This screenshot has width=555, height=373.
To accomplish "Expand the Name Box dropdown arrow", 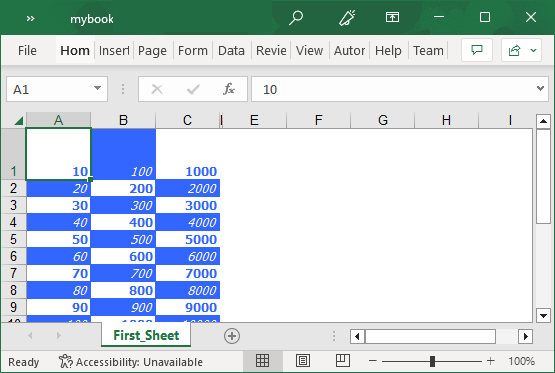I will (x=97, y=88).
